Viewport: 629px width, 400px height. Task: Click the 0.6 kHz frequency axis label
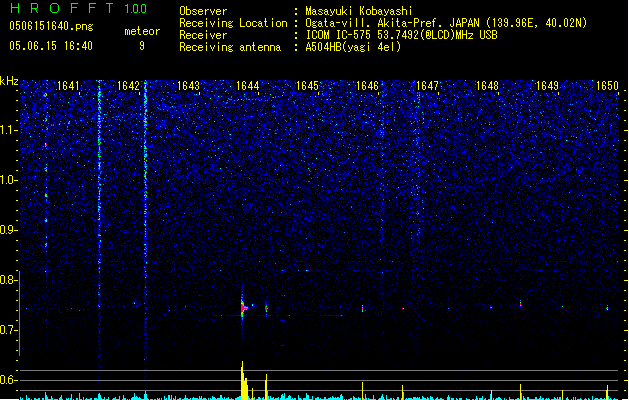click(x=8, y=380)
